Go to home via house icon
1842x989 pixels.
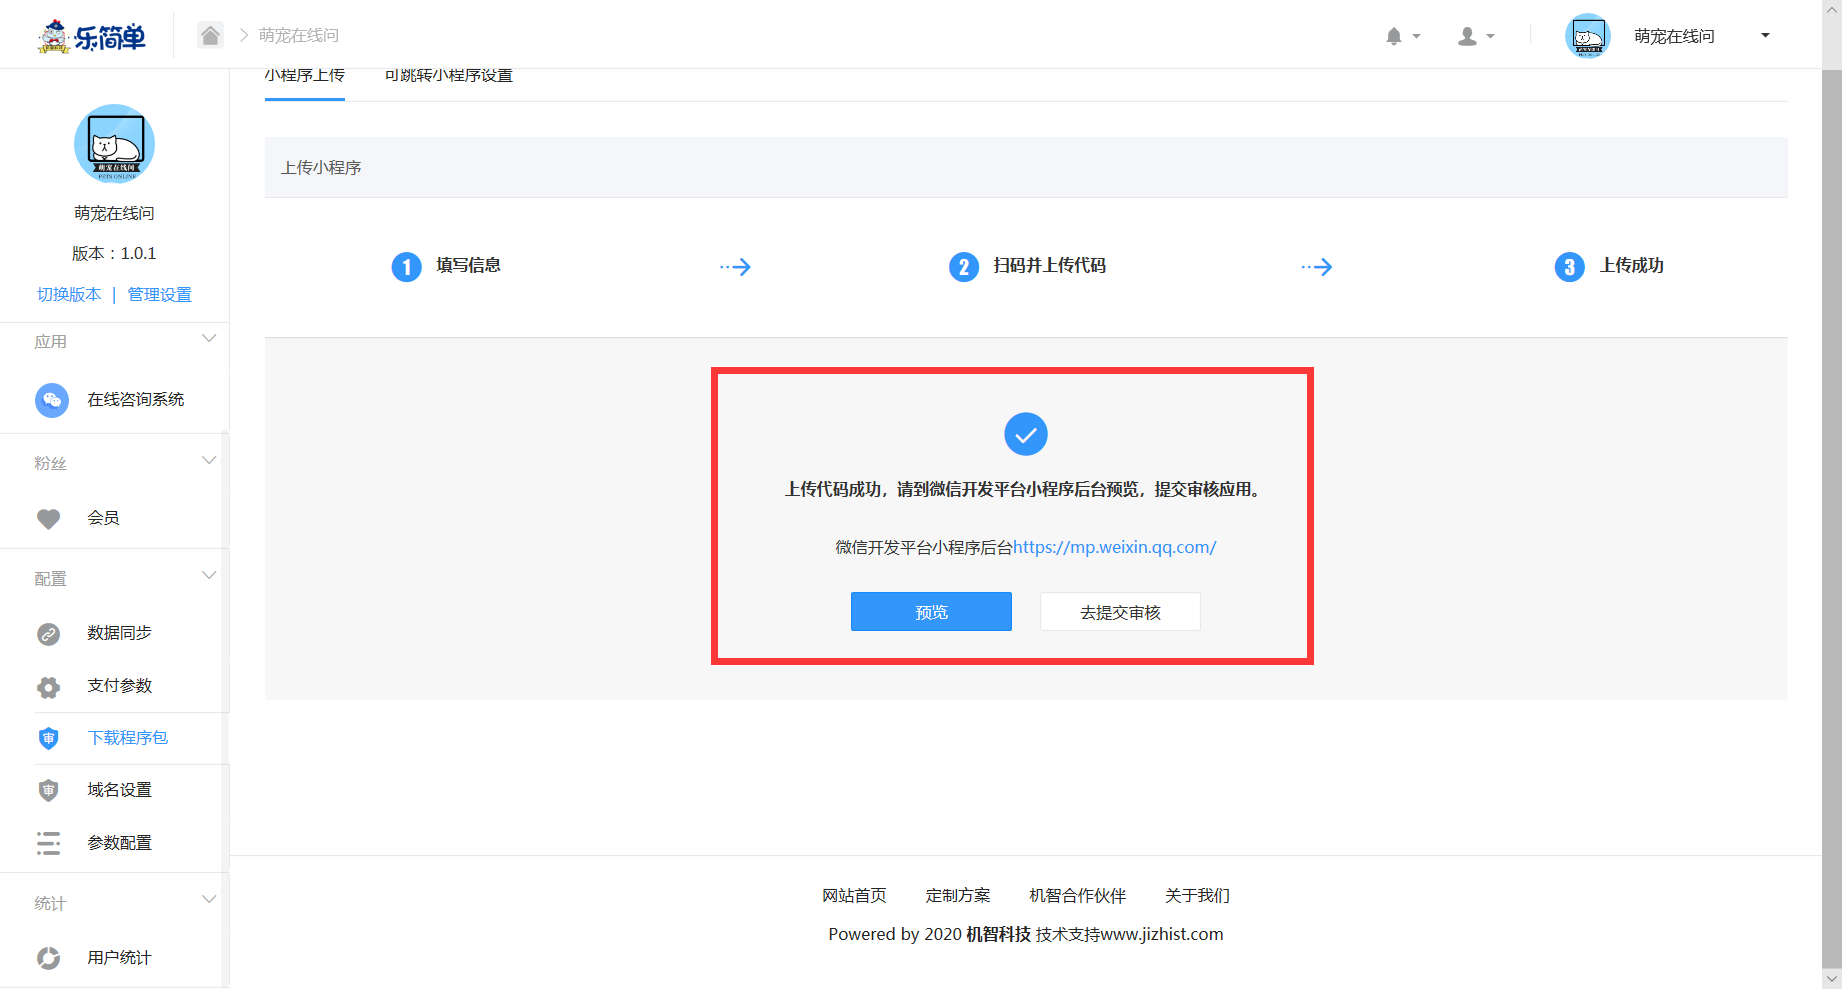(x=210, y=35)
